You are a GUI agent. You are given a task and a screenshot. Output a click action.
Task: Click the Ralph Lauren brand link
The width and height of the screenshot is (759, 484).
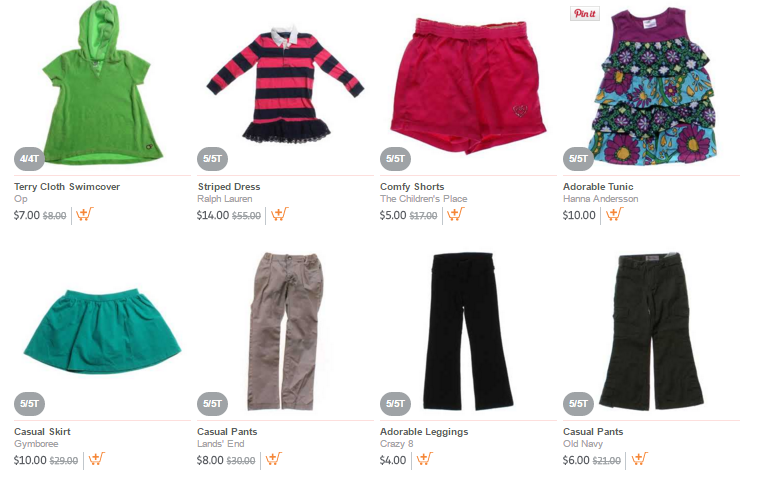pyautogui.click(x=225, y=198)
